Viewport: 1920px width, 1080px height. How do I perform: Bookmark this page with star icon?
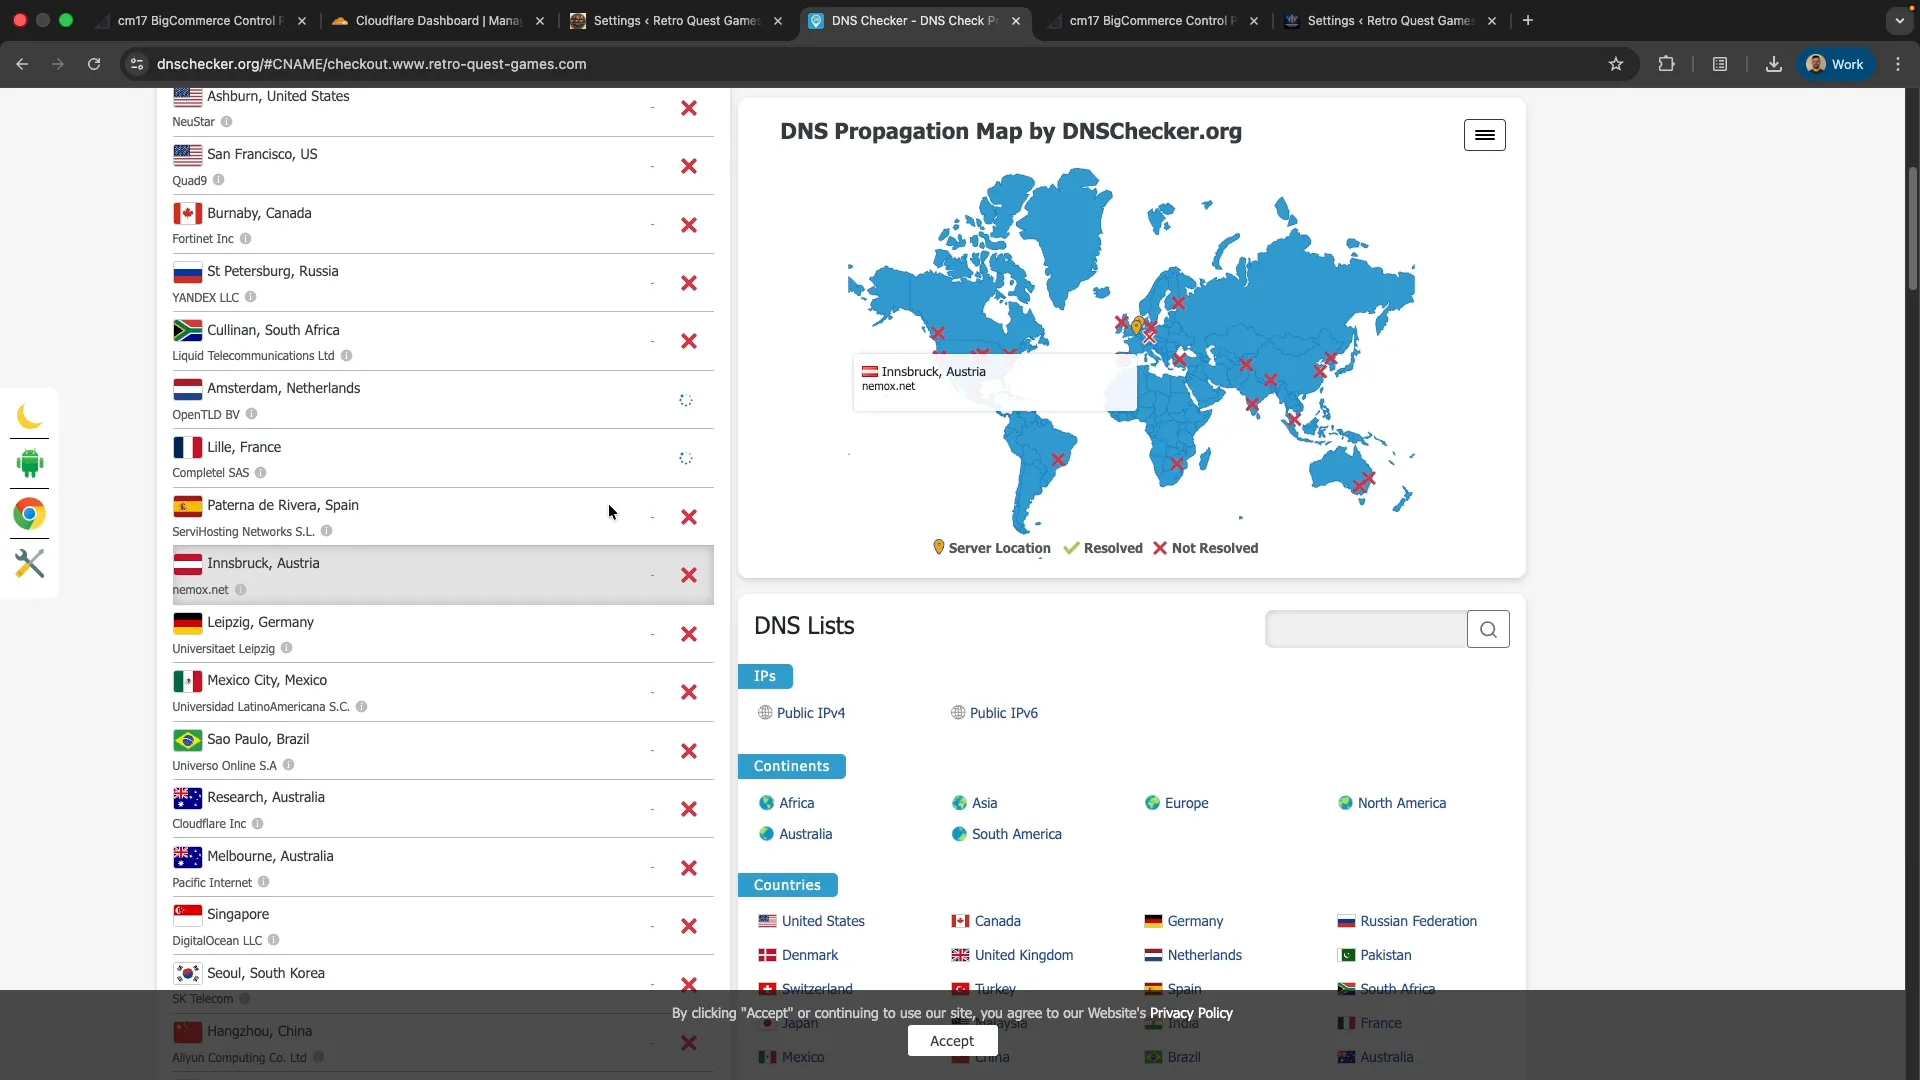tap(1616, 64)
